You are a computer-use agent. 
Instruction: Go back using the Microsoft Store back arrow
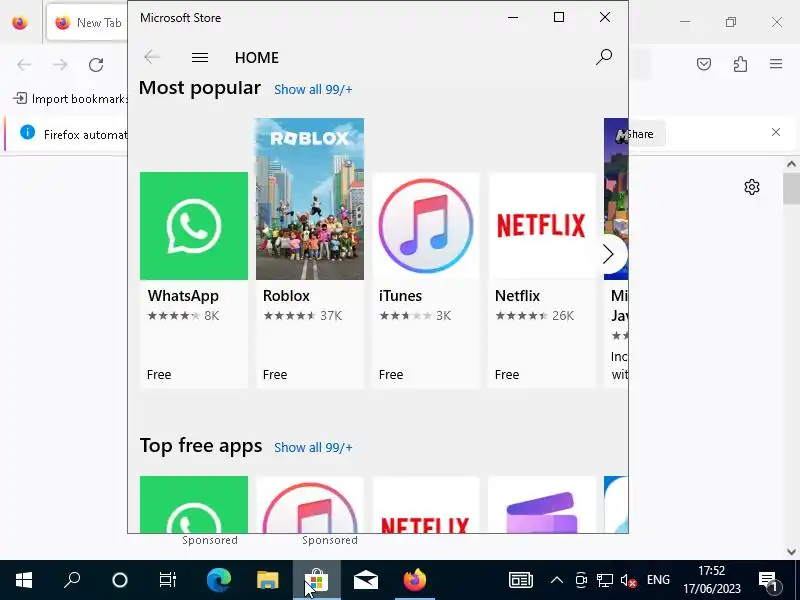pos(152,57)
